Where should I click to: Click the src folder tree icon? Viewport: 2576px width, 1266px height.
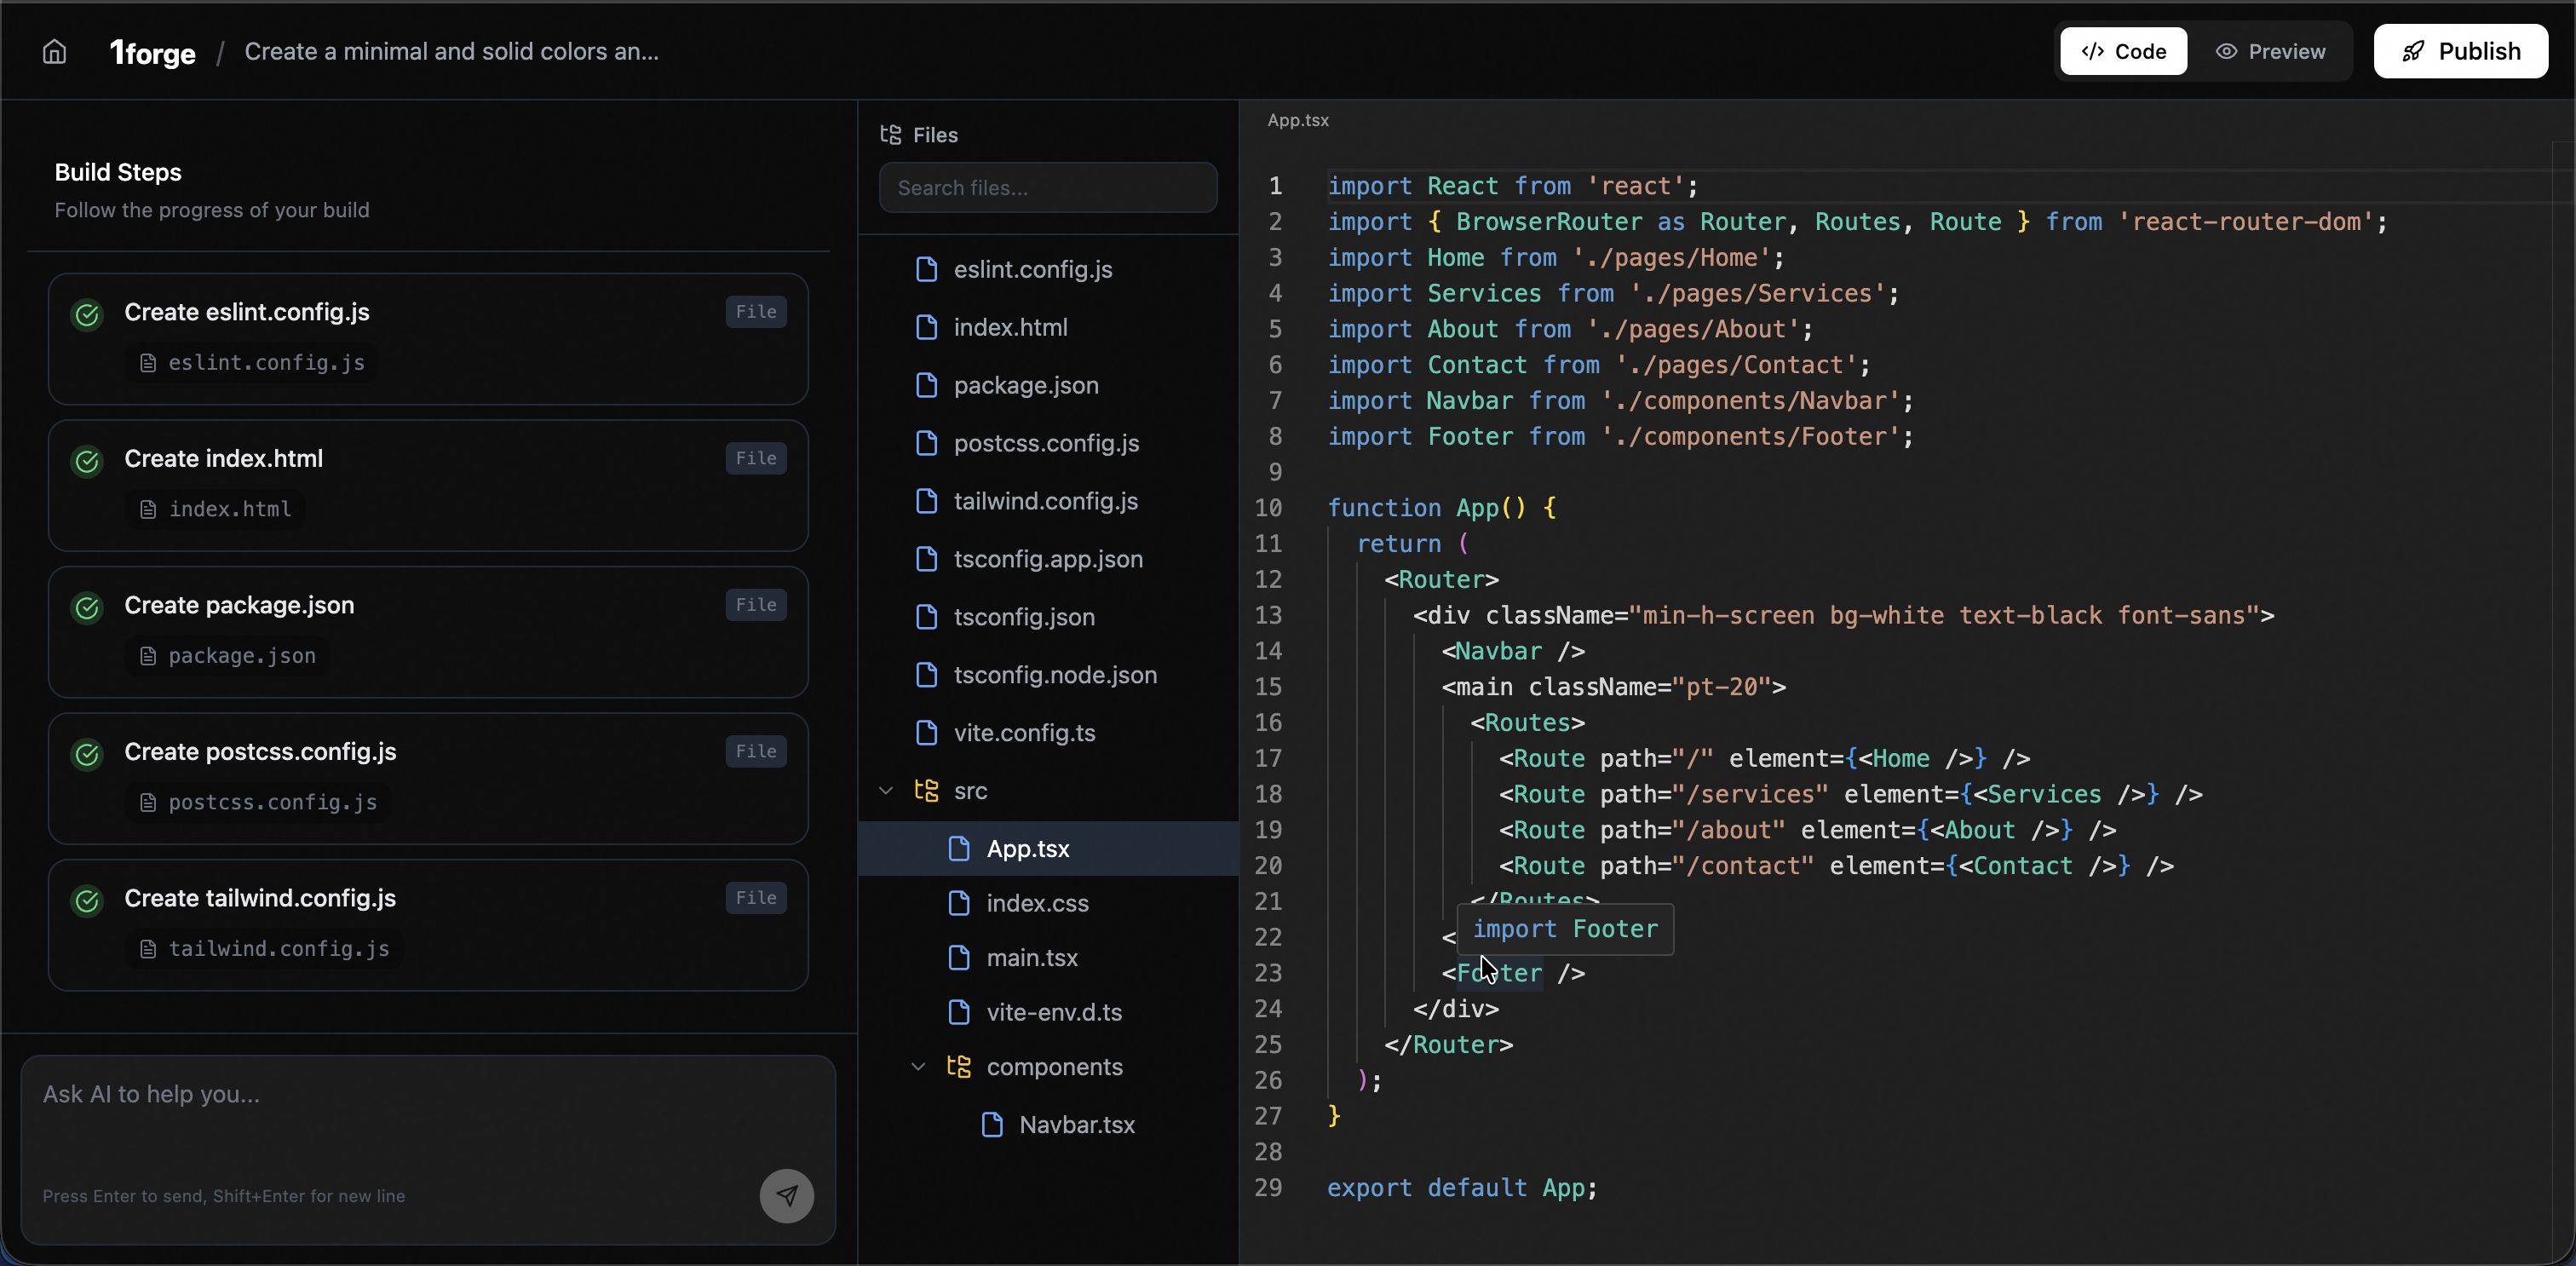(926, 791)
